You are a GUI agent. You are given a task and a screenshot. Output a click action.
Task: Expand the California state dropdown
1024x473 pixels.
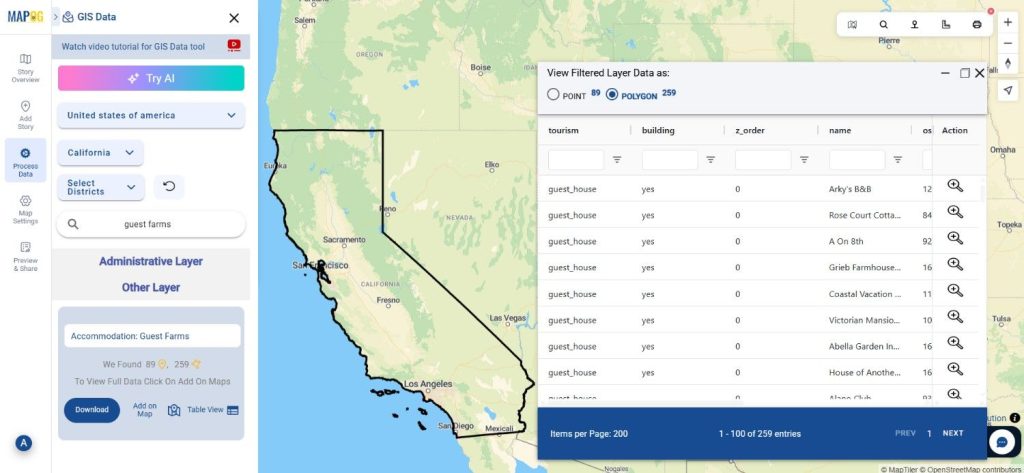(x=101, y=153)
